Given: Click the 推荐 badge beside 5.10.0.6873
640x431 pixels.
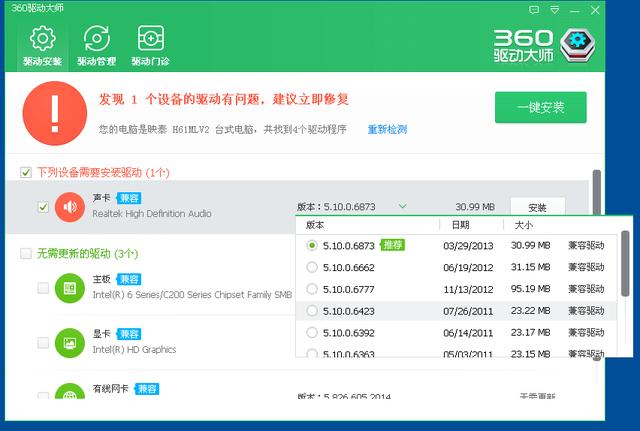Looking at the screenshot, I should tap(392, 245).
